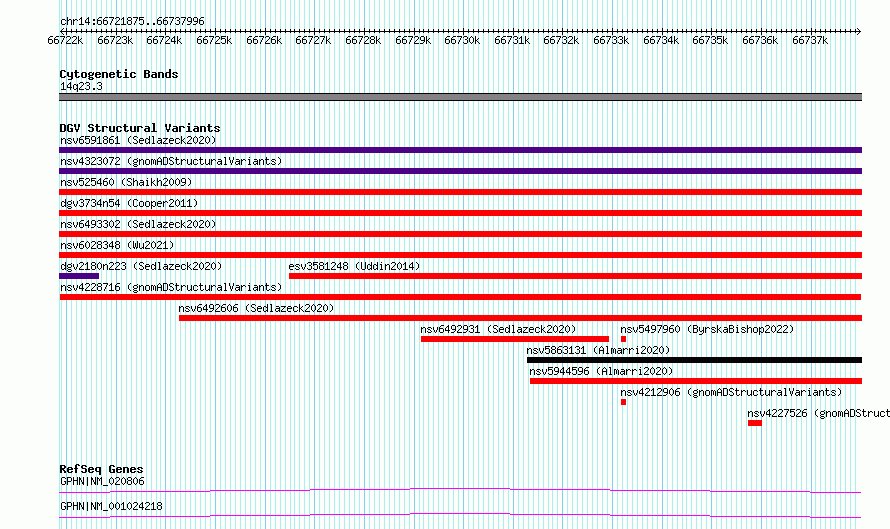Select the black nsv5863131 variant bar
This screenshot has width=890, height=529.
pos(694,360)
